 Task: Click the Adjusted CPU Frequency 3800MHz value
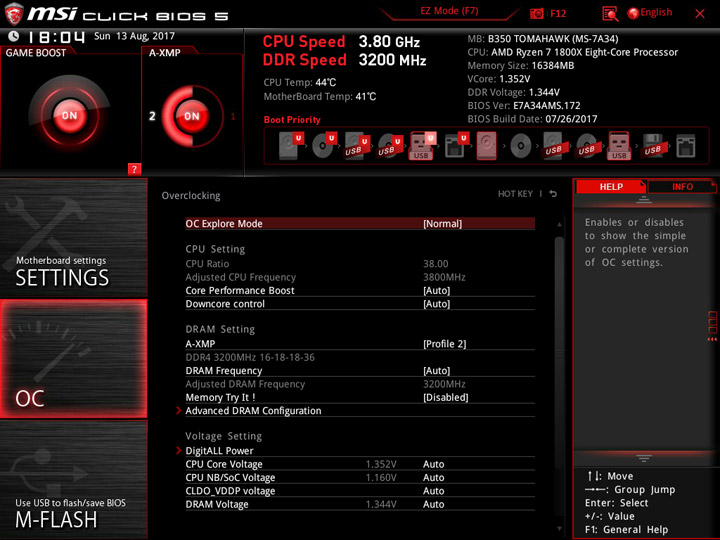pyautogui.click(x=444, y=277)
